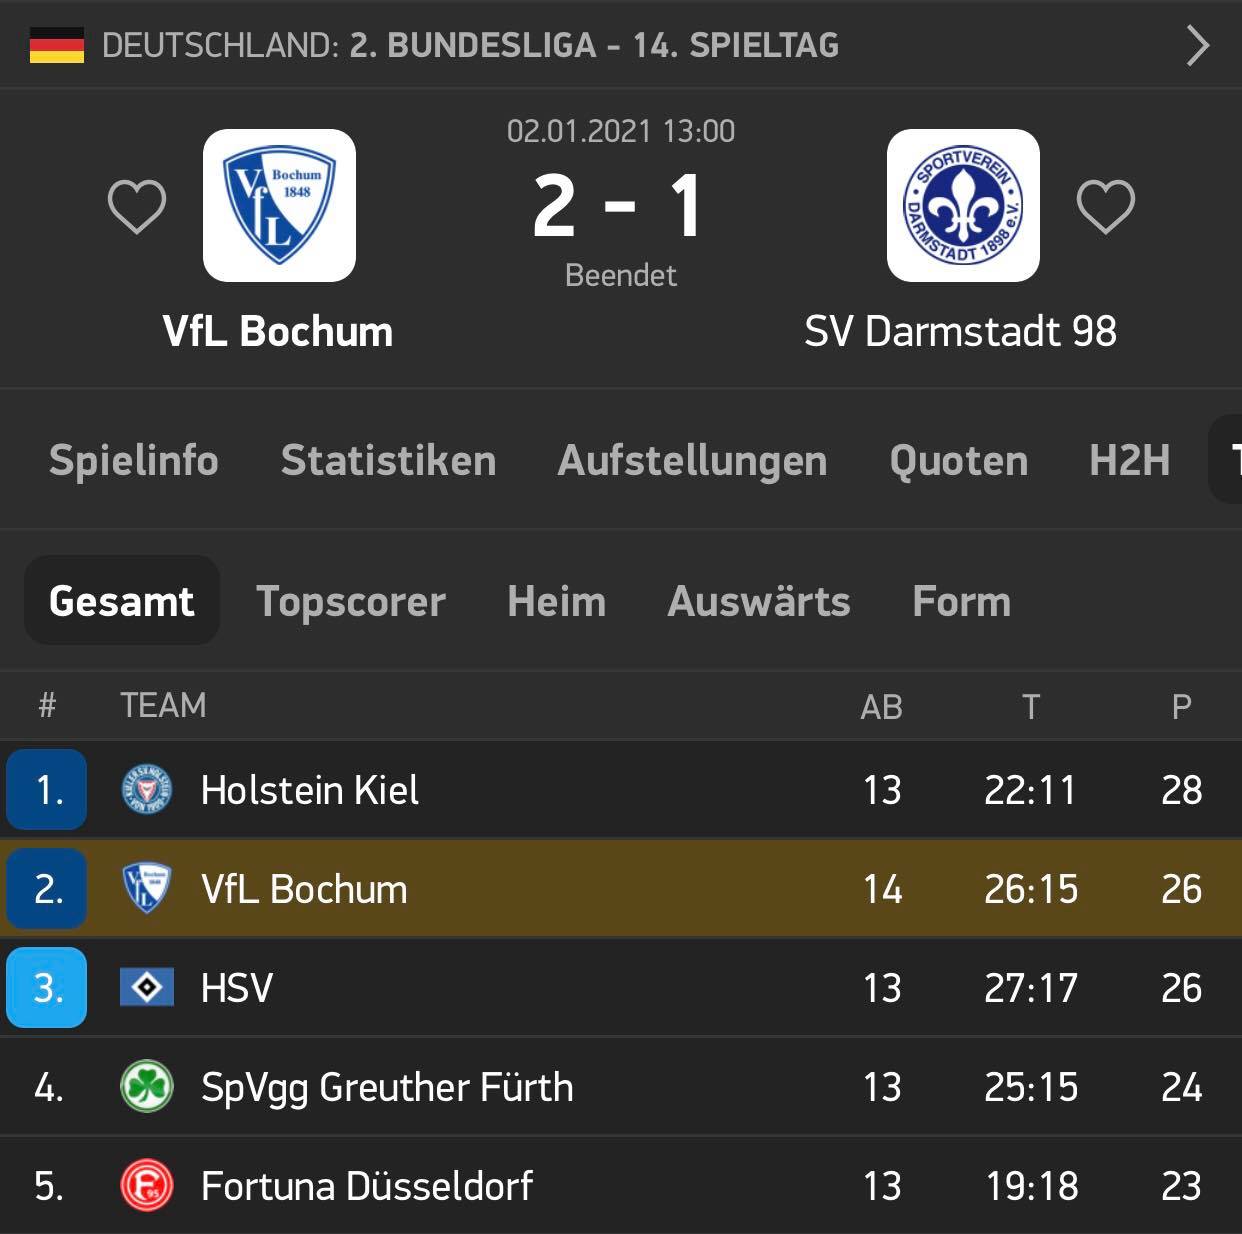Show the Aufstellungen tab
Image resolution: width=1242 pixels, height=1234 pixels.
click(x=692, y=461)
